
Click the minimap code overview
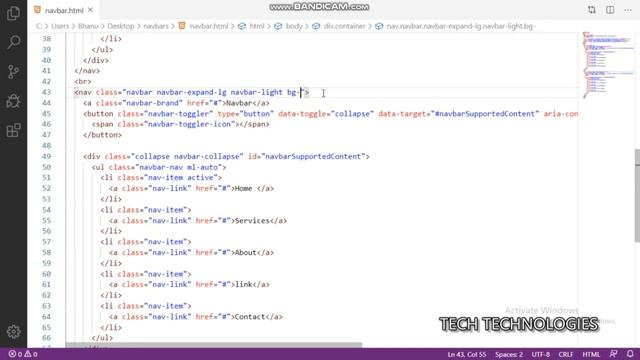click(608, 65)
